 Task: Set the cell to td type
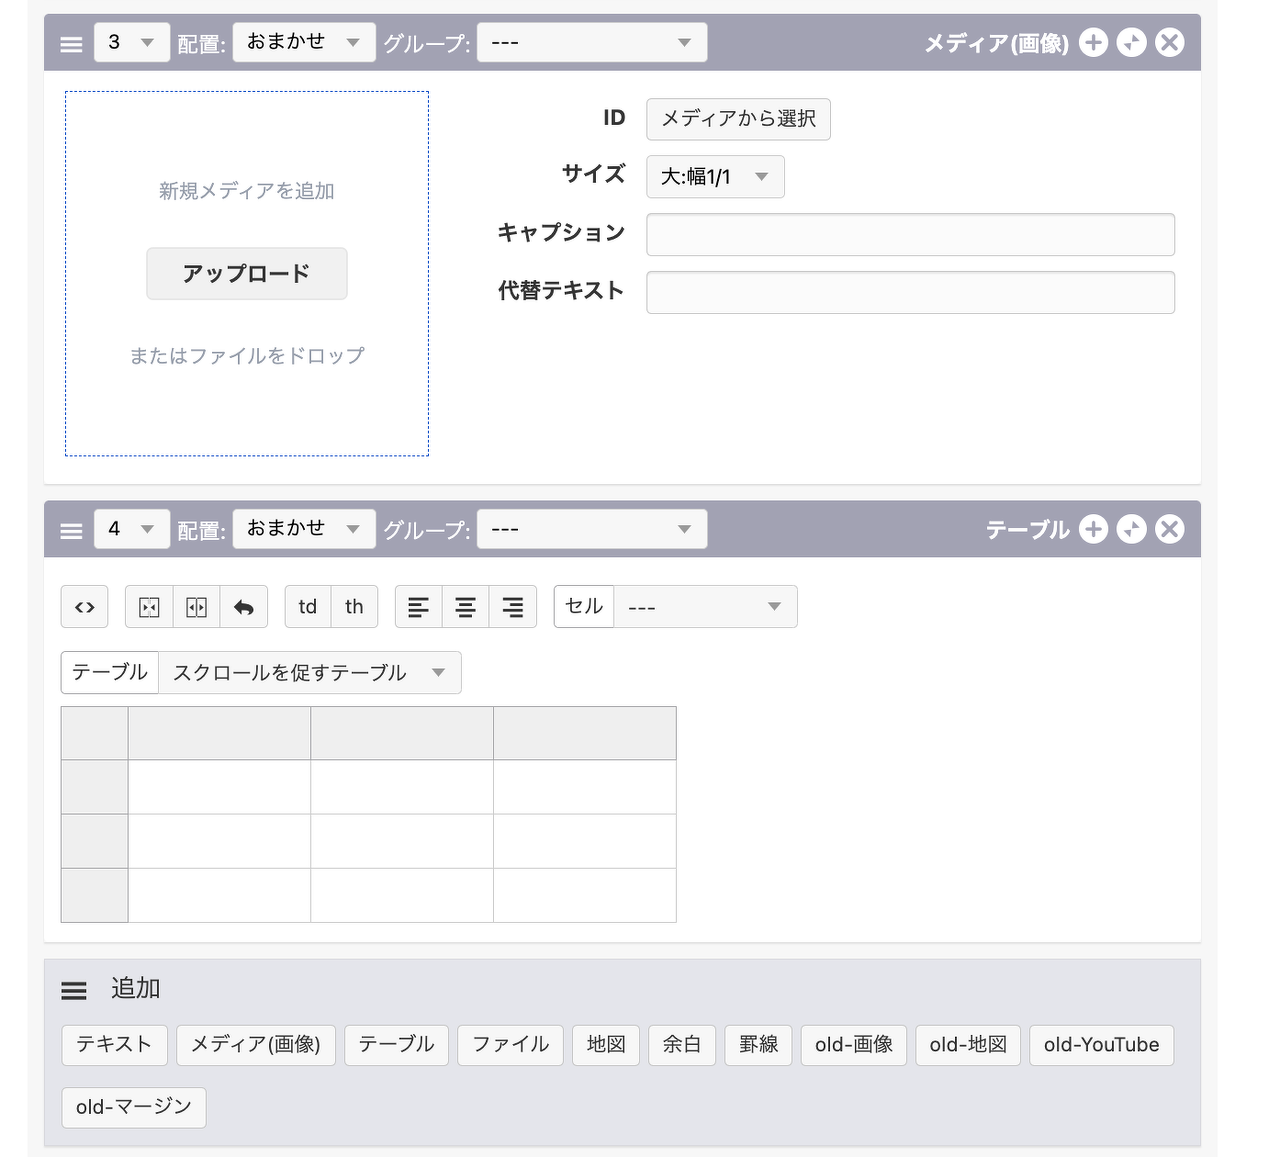(x=308, y=607)
